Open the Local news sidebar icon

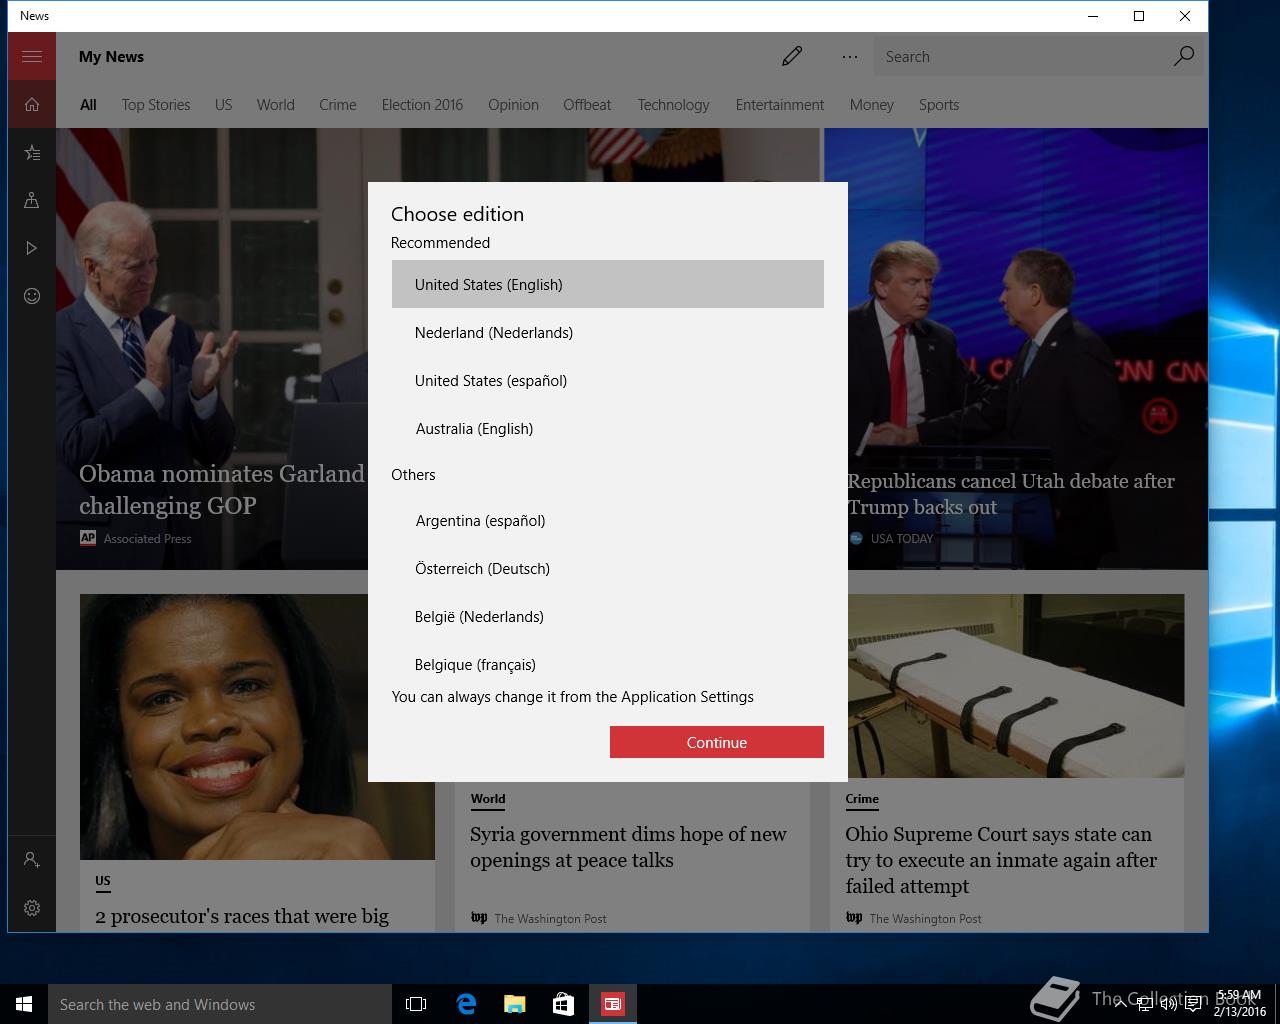(32, 200)
